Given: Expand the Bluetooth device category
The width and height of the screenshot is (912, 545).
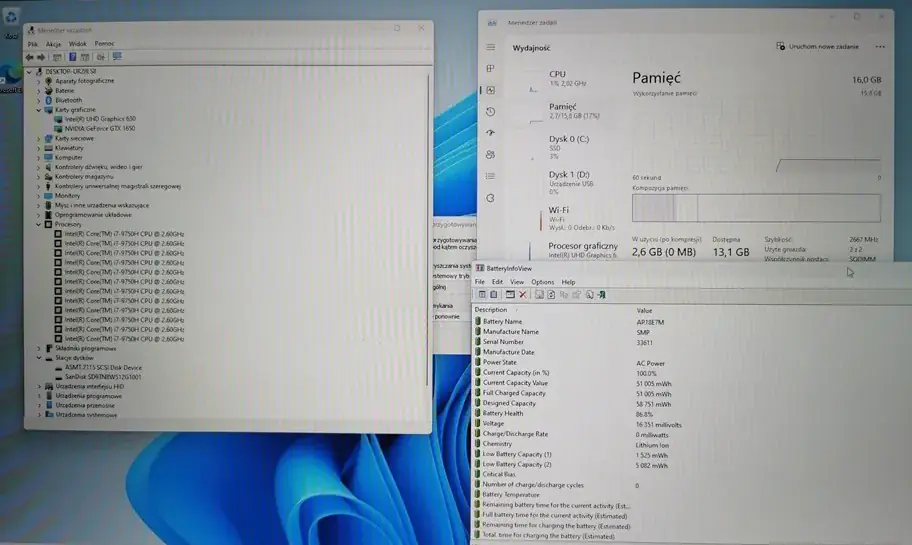Looking at the screenshot, I should [x=39, y=100].
